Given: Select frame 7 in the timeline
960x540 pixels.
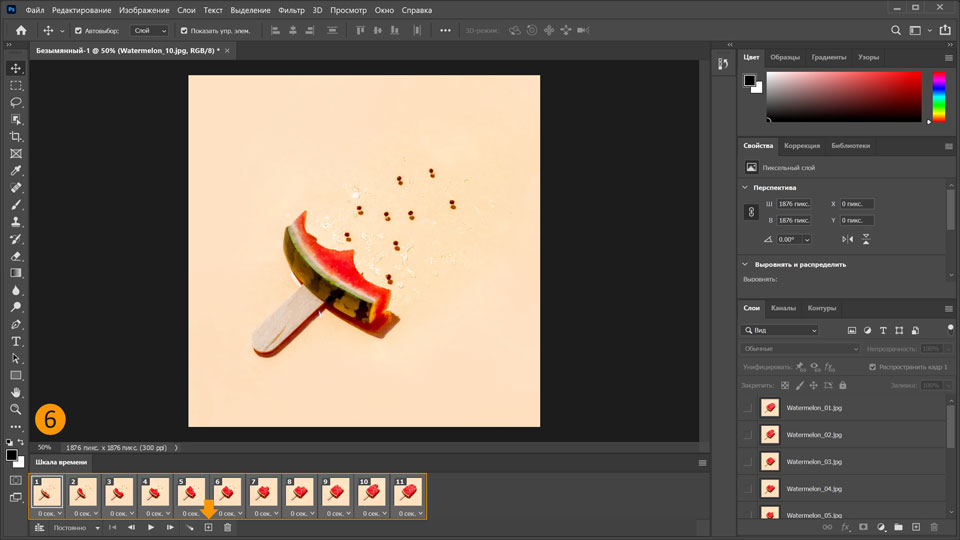Looking at the screenshot, I should [265, 492].
